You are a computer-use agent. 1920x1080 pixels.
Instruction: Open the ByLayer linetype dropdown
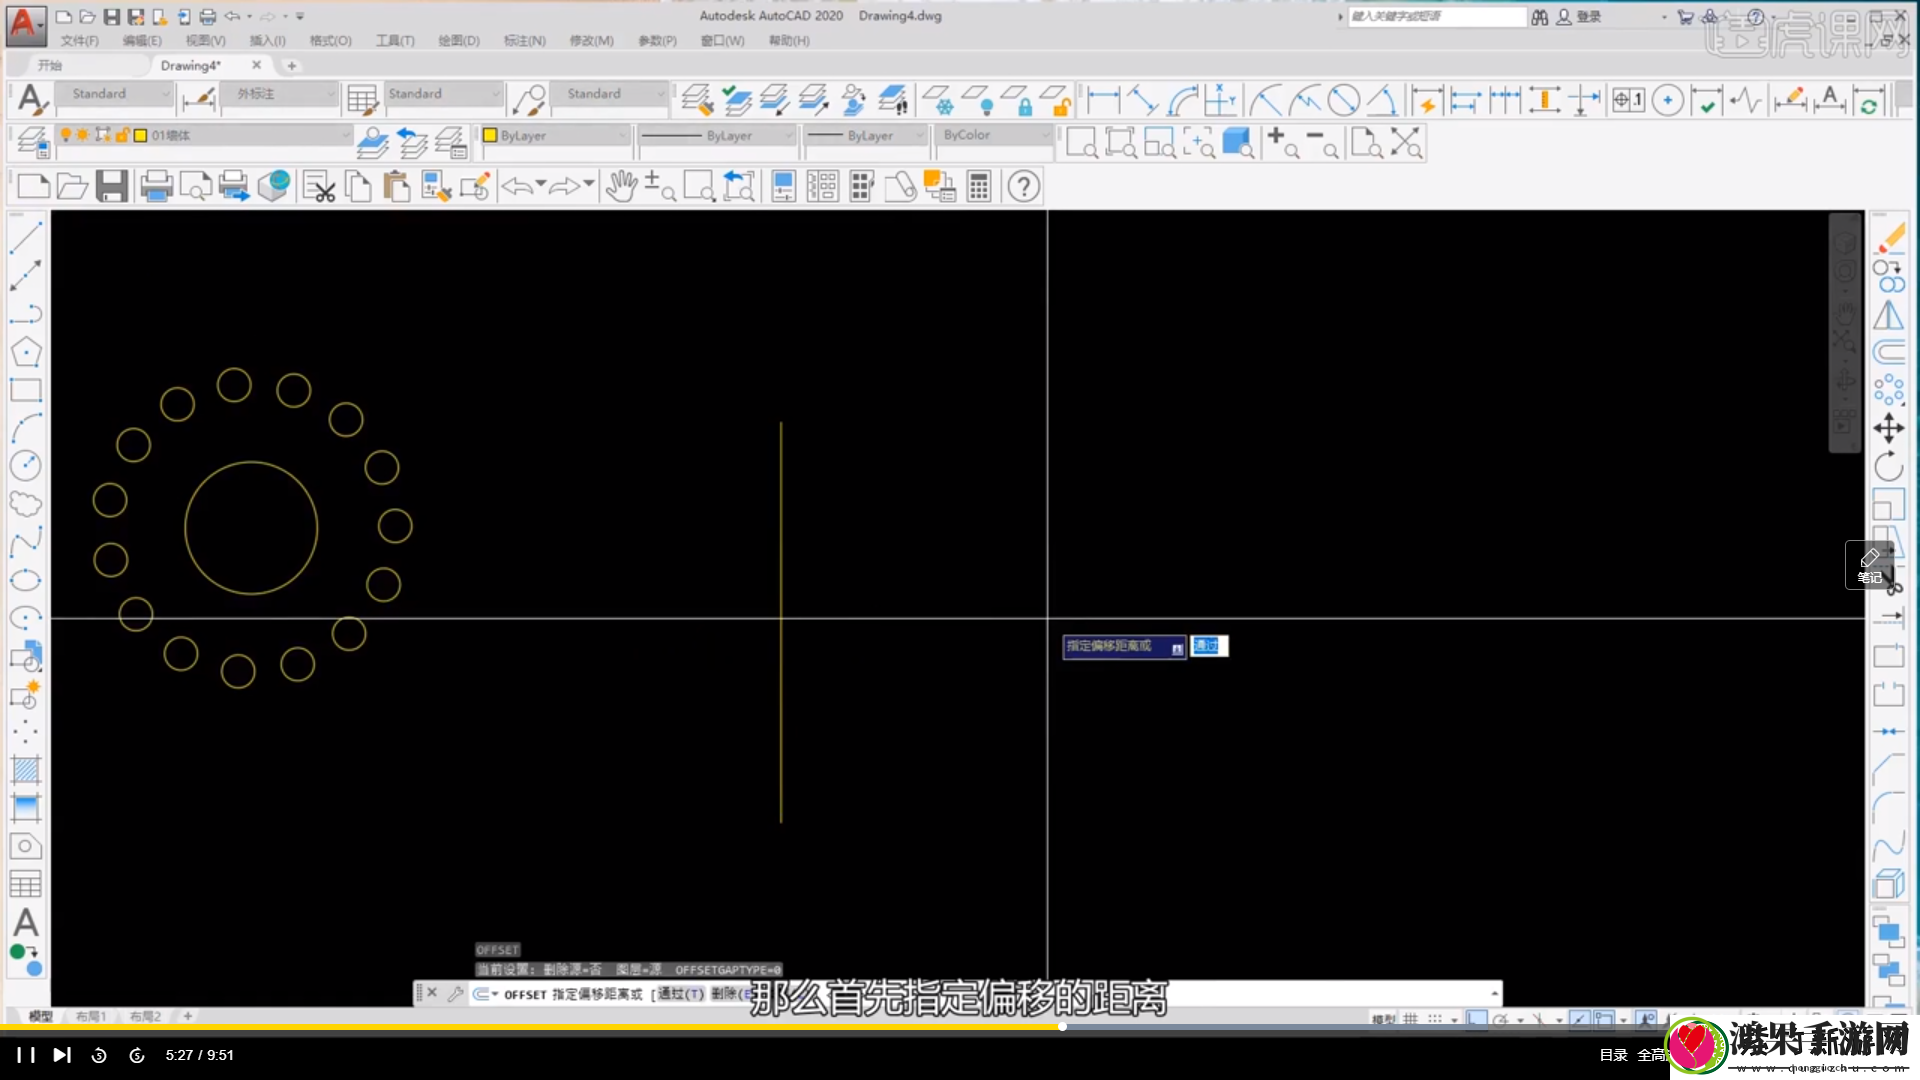(x=716, y=134)
